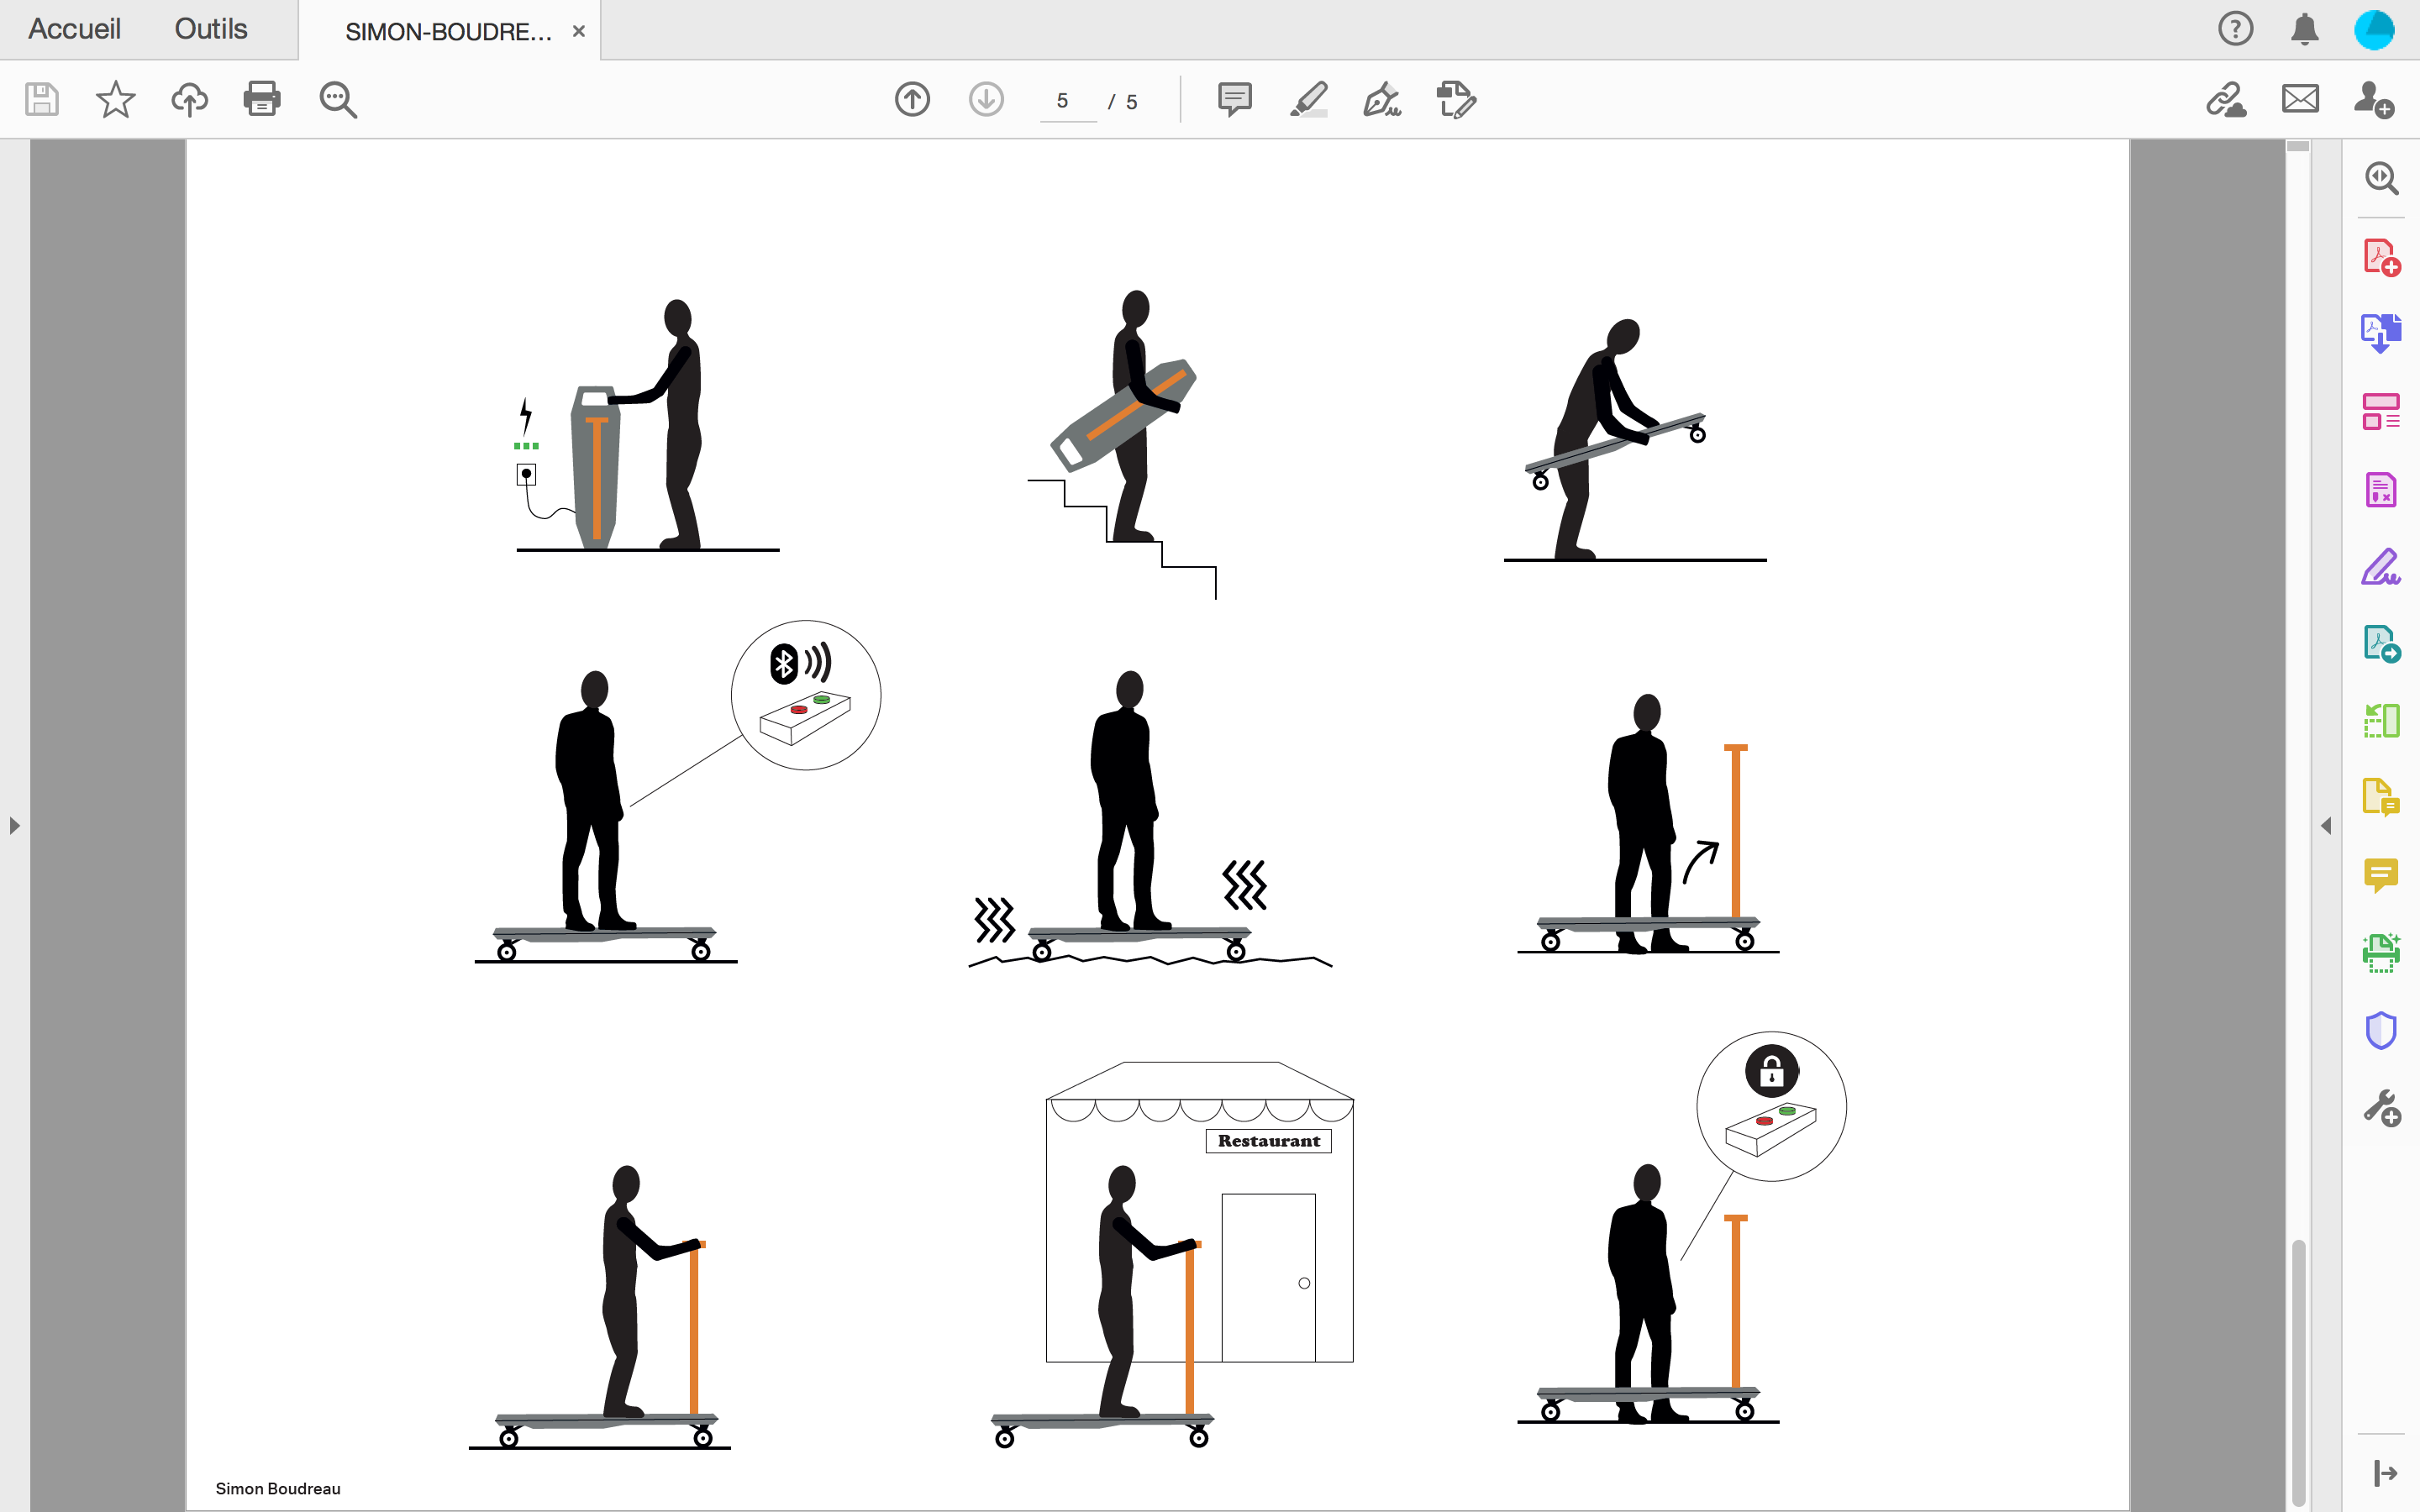The image size is (2420, 1512).
Task: Open the Organize Pages tool
Action: tap(2381, 411)
